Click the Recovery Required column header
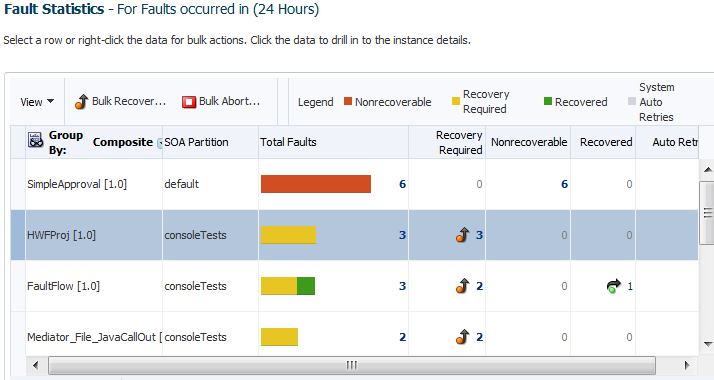Image resolution: width=714 pixels, height=380 pixels. click(459, 142)
